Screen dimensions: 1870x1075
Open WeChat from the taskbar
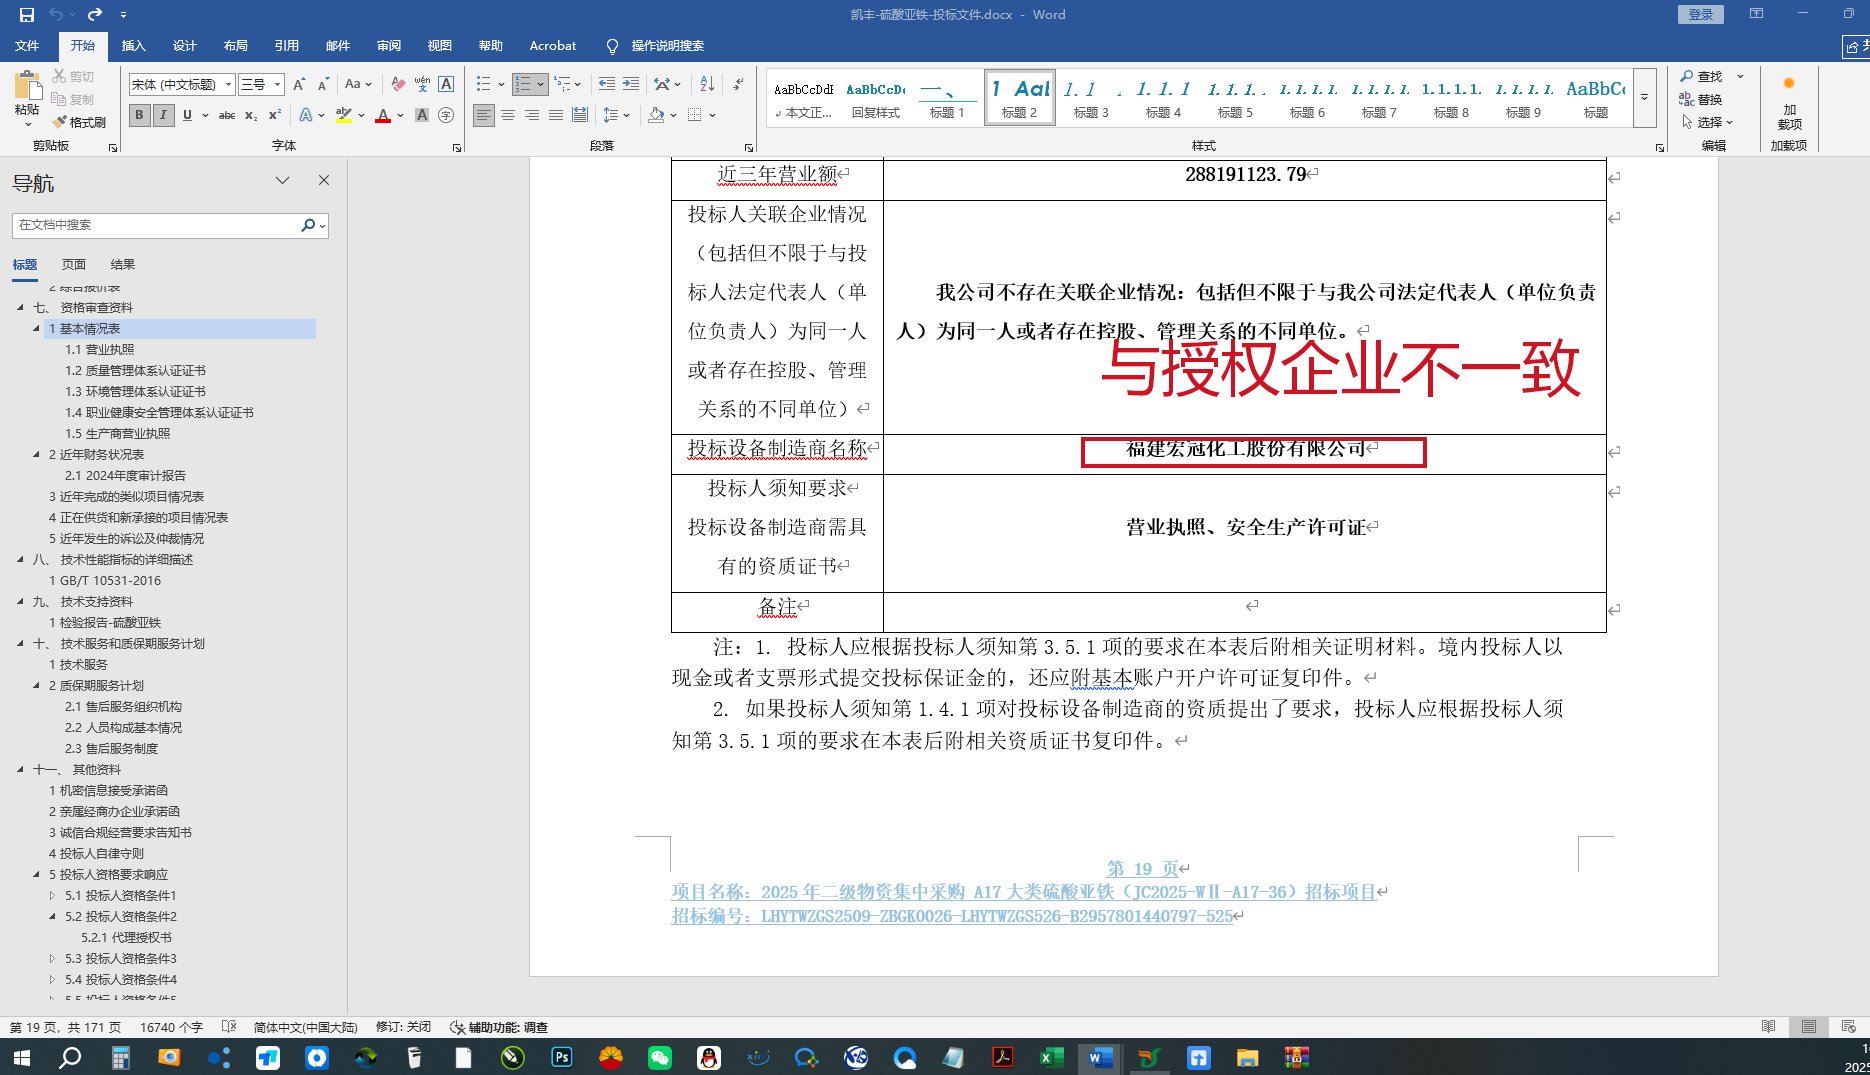pyautogui.click(x=660, y=1057)
